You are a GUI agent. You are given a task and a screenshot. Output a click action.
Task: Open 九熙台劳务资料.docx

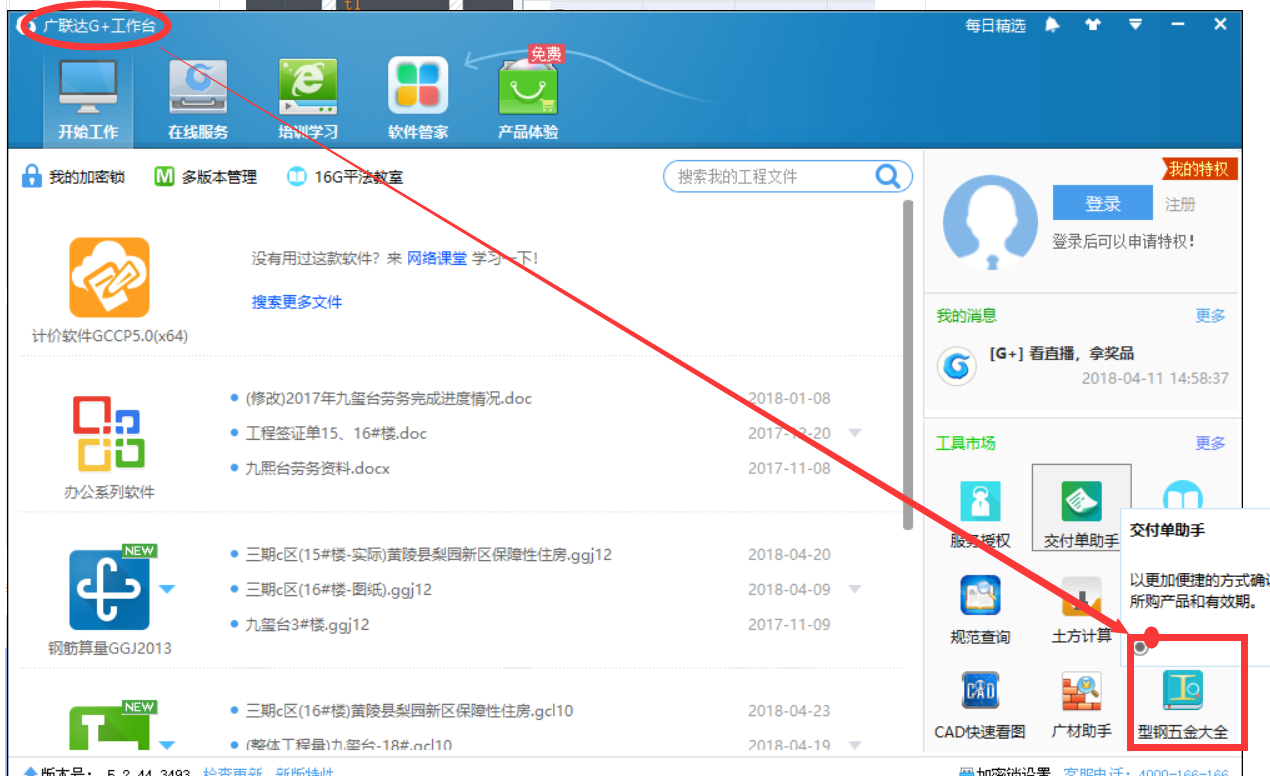pos(318,468)
